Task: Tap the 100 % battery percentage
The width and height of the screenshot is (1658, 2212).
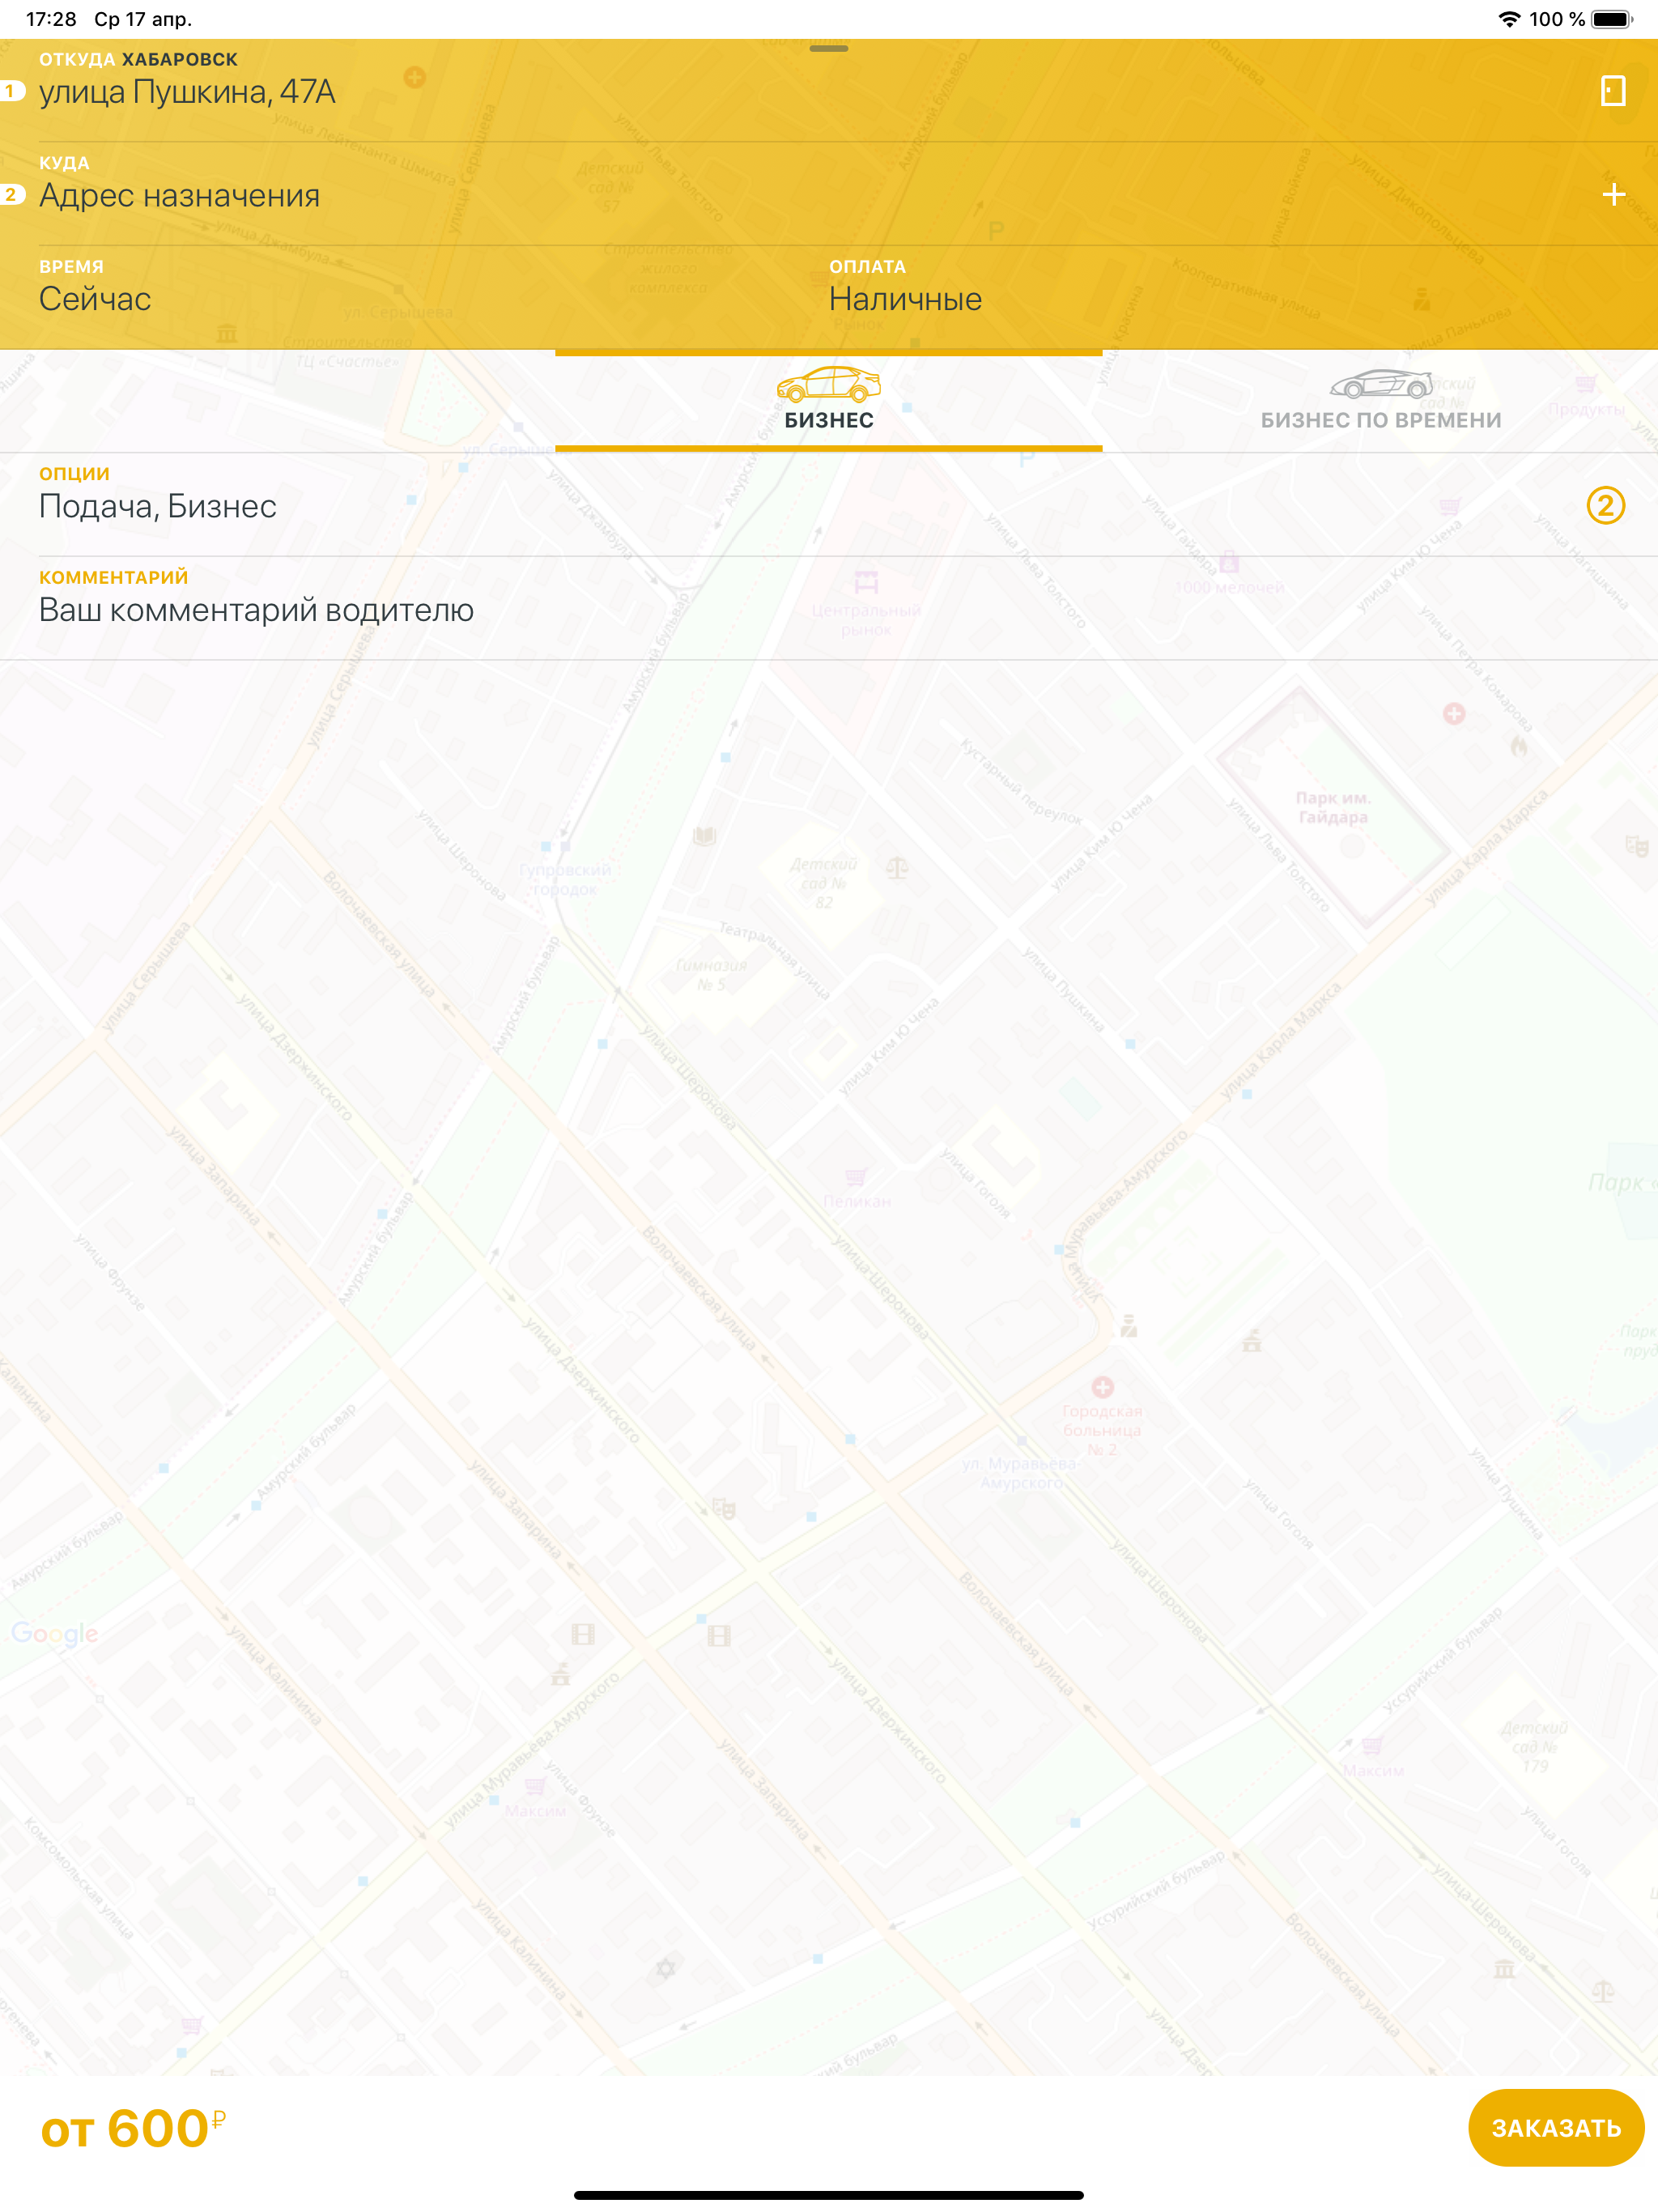Action: 1556,19
